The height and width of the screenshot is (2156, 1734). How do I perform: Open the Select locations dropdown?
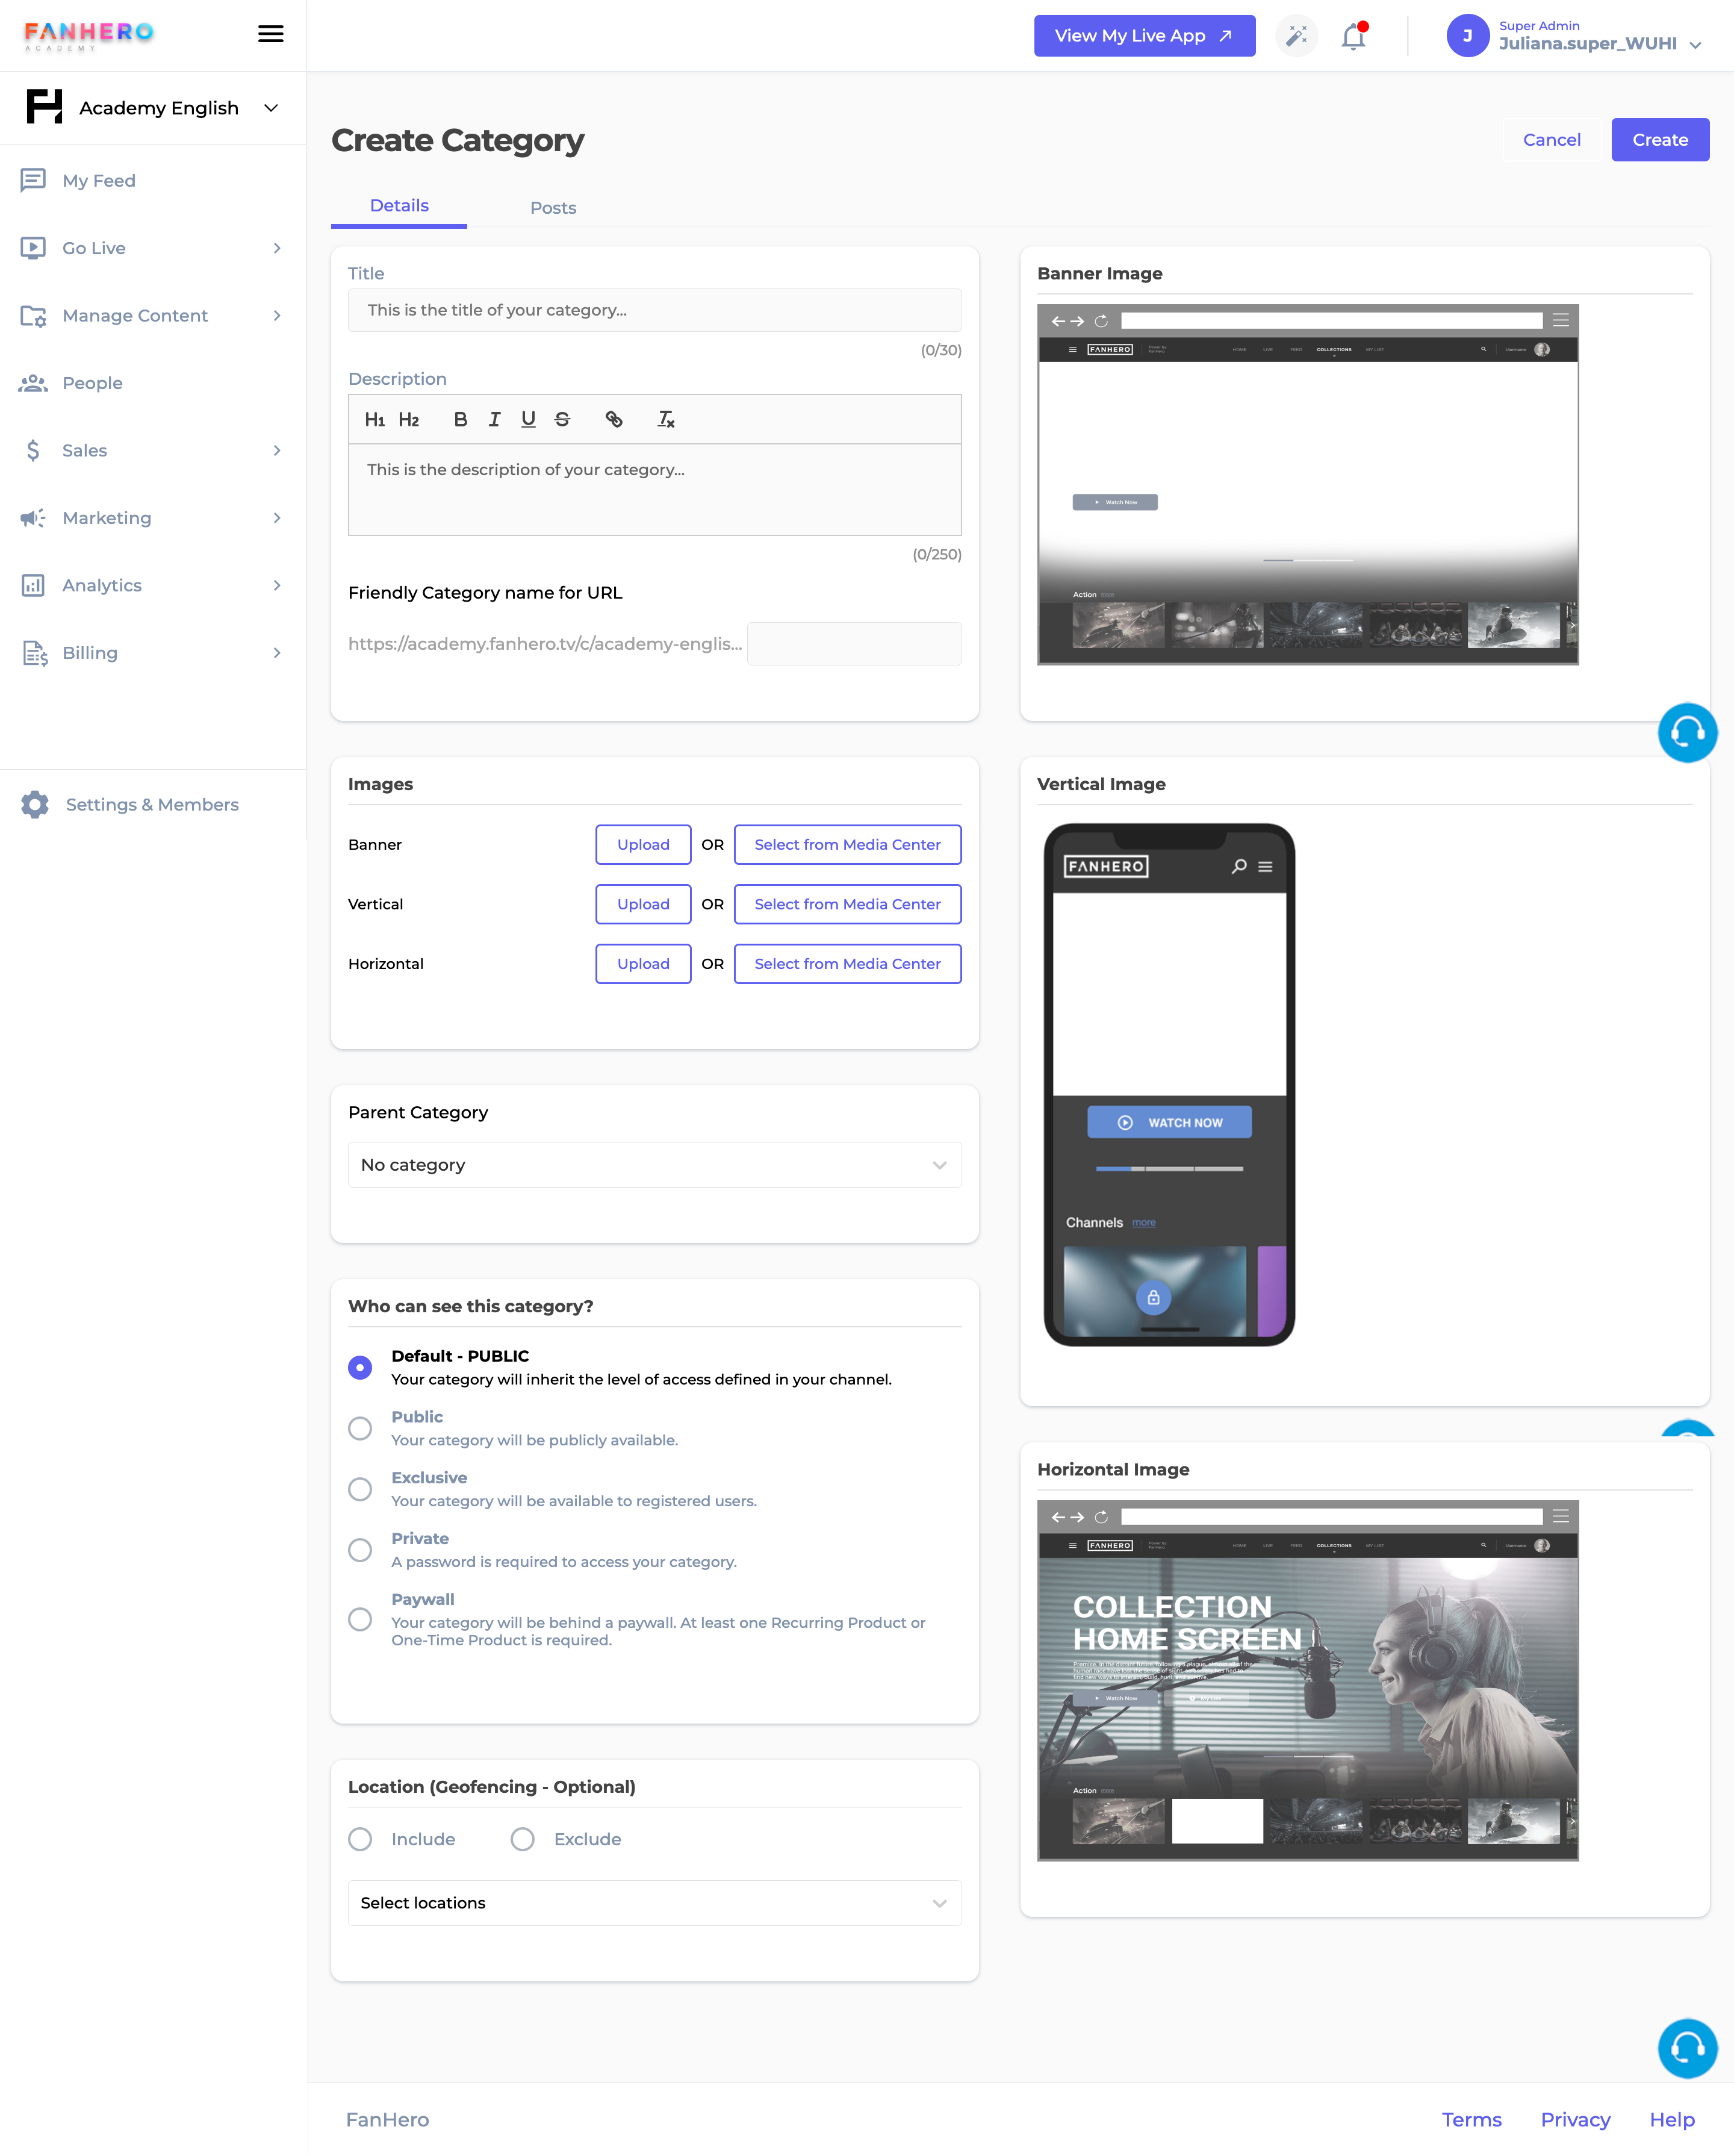point(655,1904)
